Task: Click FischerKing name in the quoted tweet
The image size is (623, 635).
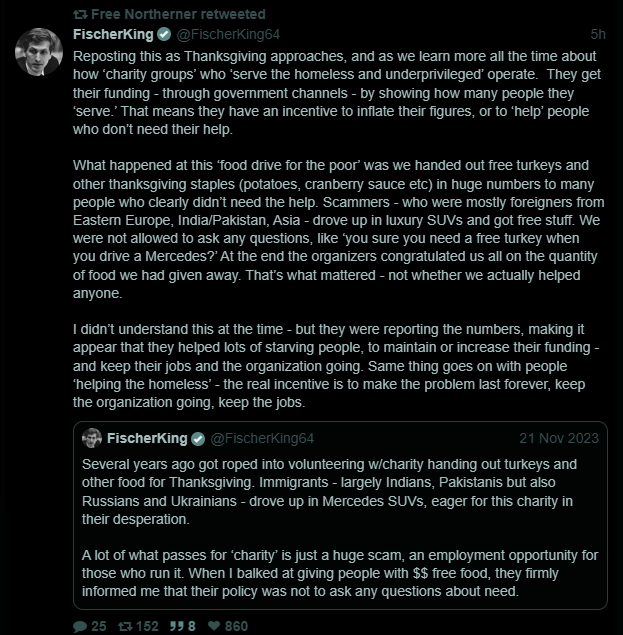Action: pos(148,439)
